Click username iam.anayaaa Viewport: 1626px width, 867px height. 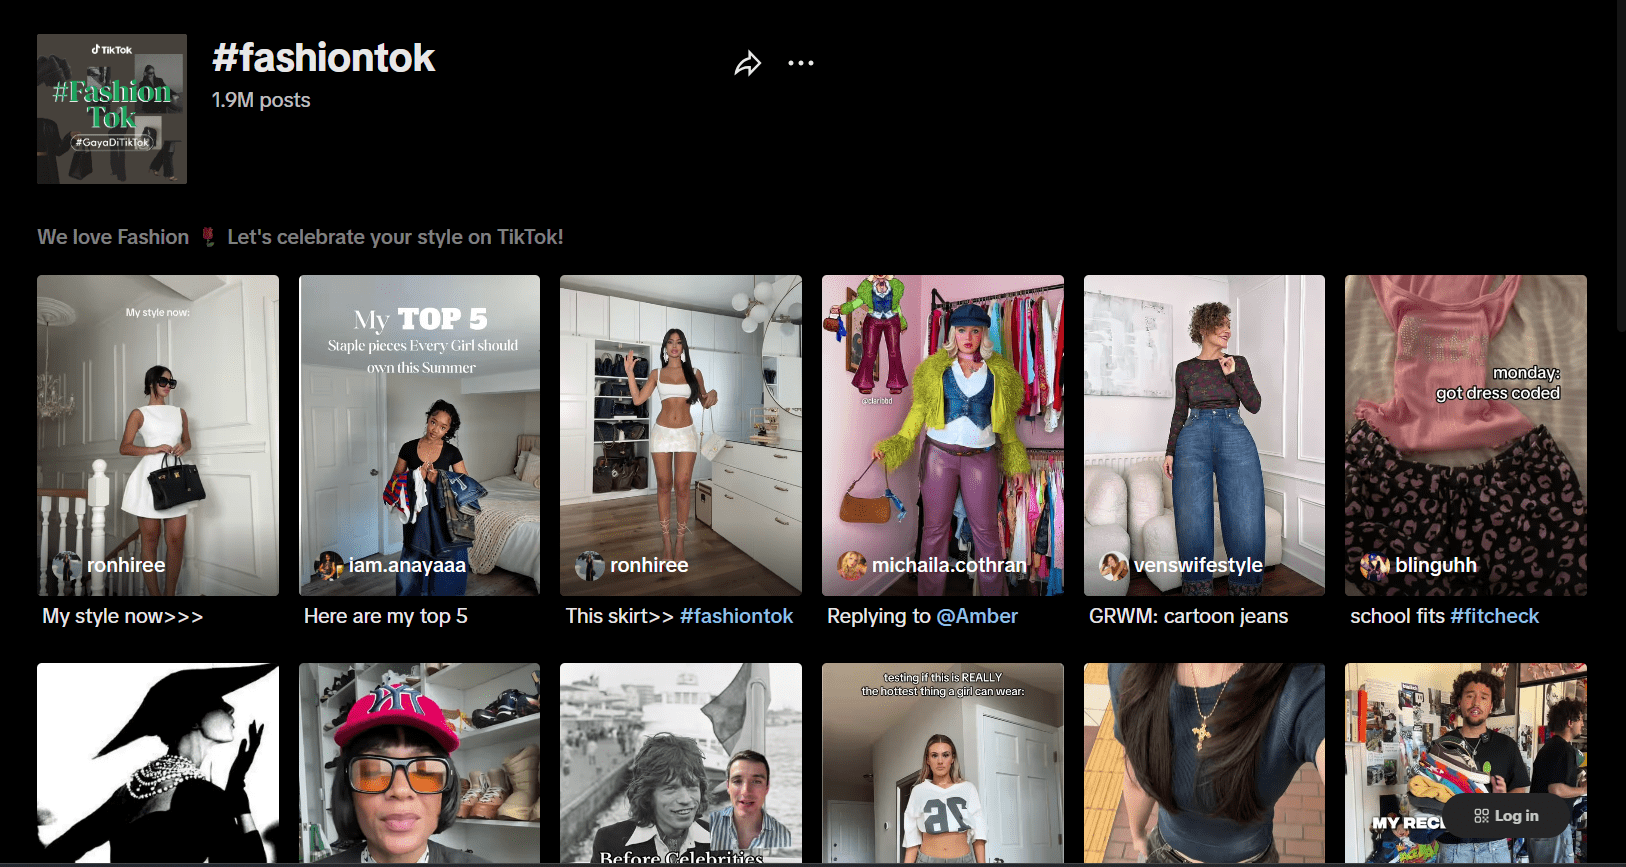[407, 565]
